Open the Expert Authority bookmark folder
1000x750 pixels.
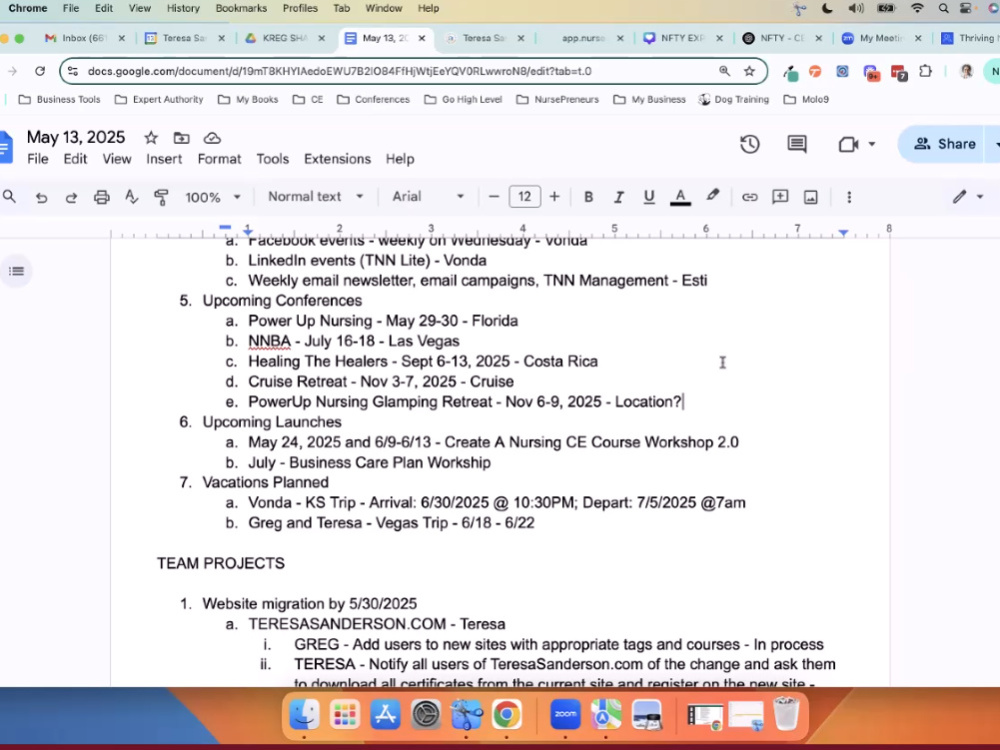159,99
